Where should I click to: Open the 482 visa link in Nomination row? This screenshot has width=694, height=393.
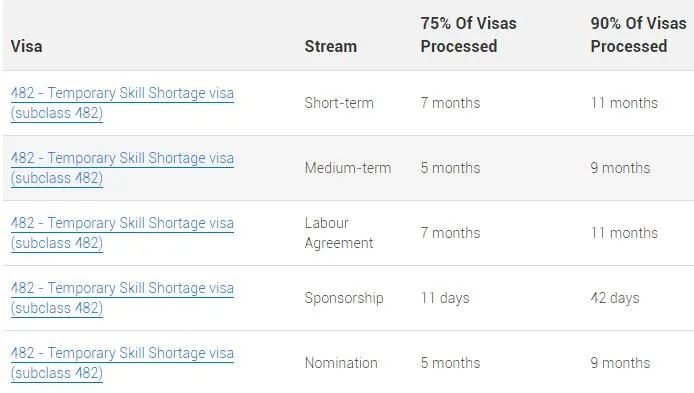[x=122, y=363]
